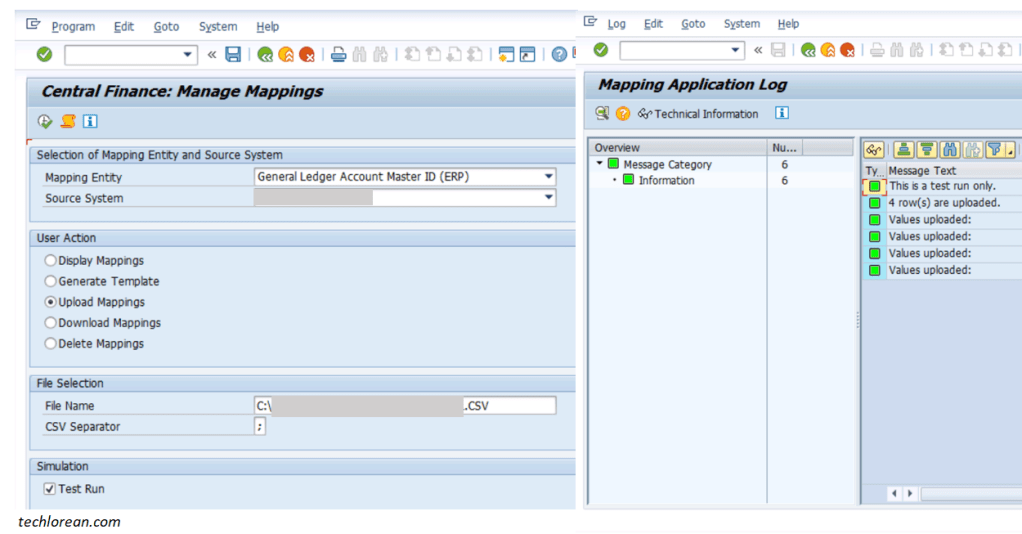1022x534 pixels.
Task: Open Goto menu in Application Log window
Action: [693, 23]
